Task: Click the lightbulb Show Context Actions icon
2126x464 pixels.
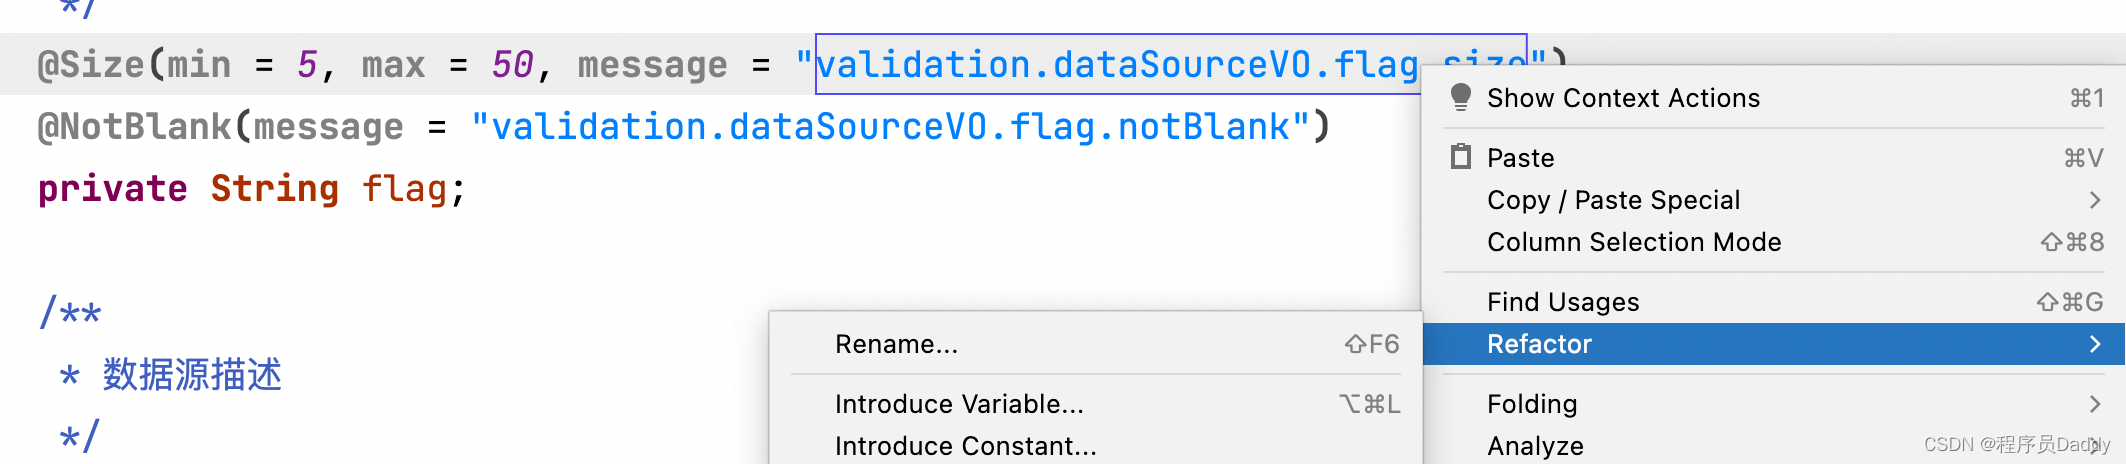Action: pos(1460,97)
